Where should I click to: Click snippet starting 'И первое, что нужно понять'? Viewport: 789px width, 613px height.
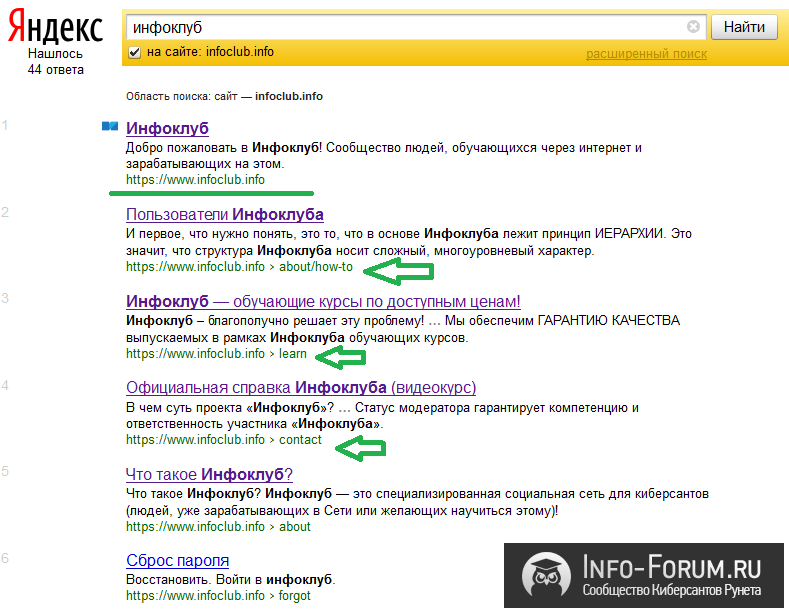[x=409, y=242]
